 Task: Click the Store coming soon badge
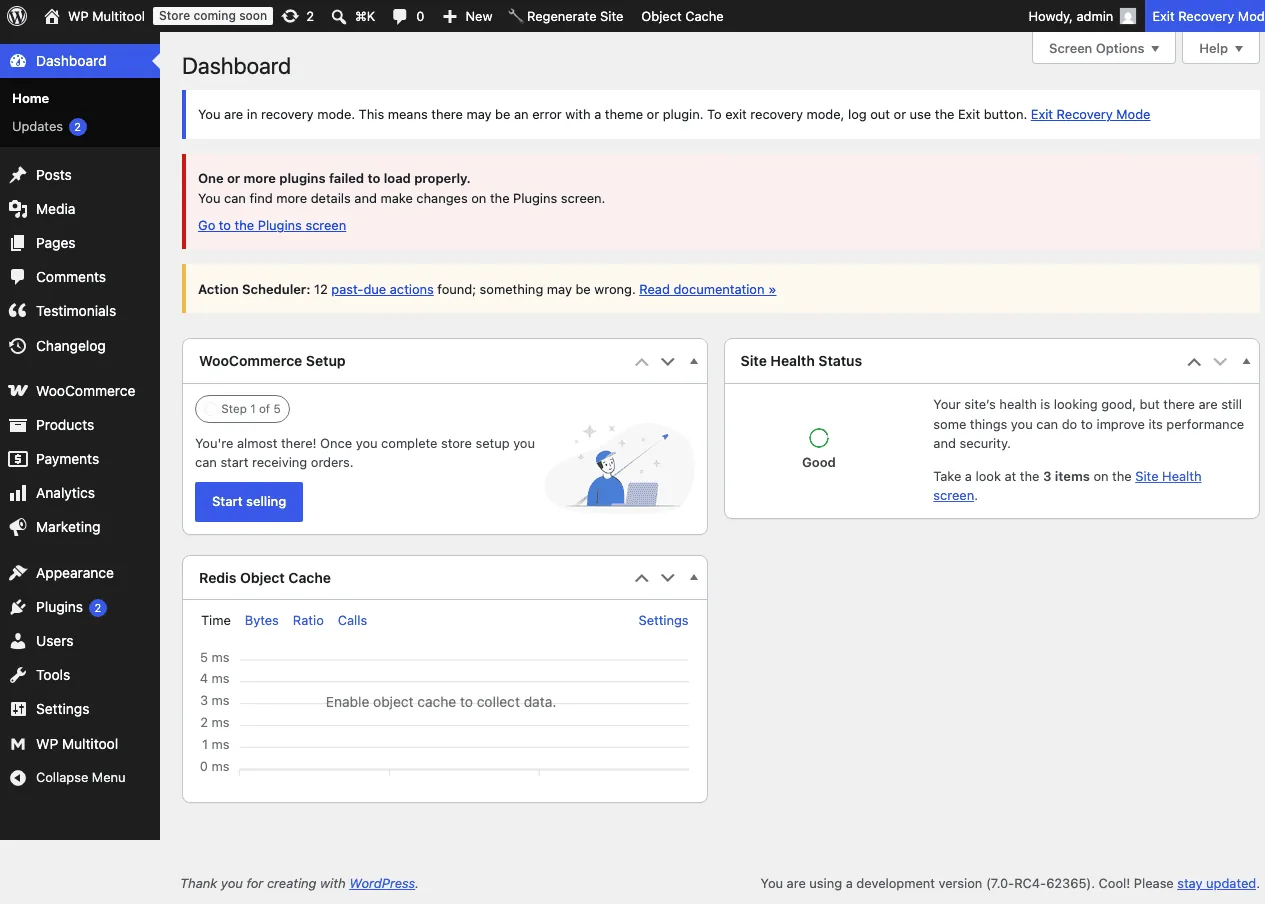tap(213, 16)
